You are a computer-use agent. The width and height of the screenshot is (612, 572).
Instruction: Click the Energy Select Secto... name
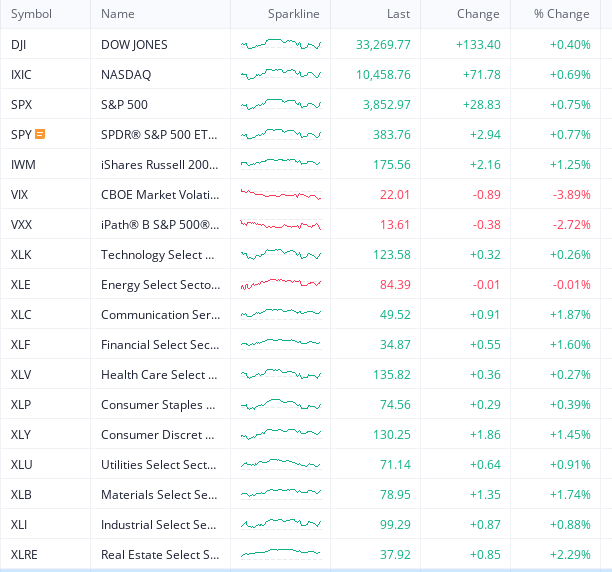point(160,285)
